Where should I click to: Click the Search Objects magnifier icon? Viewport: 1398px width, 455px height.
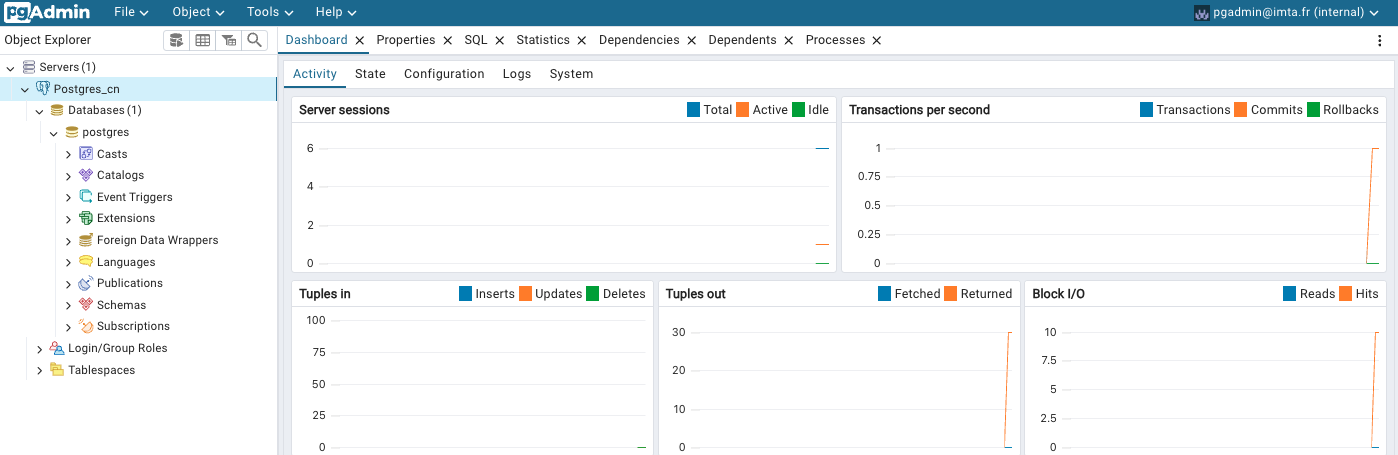point(255,40)
